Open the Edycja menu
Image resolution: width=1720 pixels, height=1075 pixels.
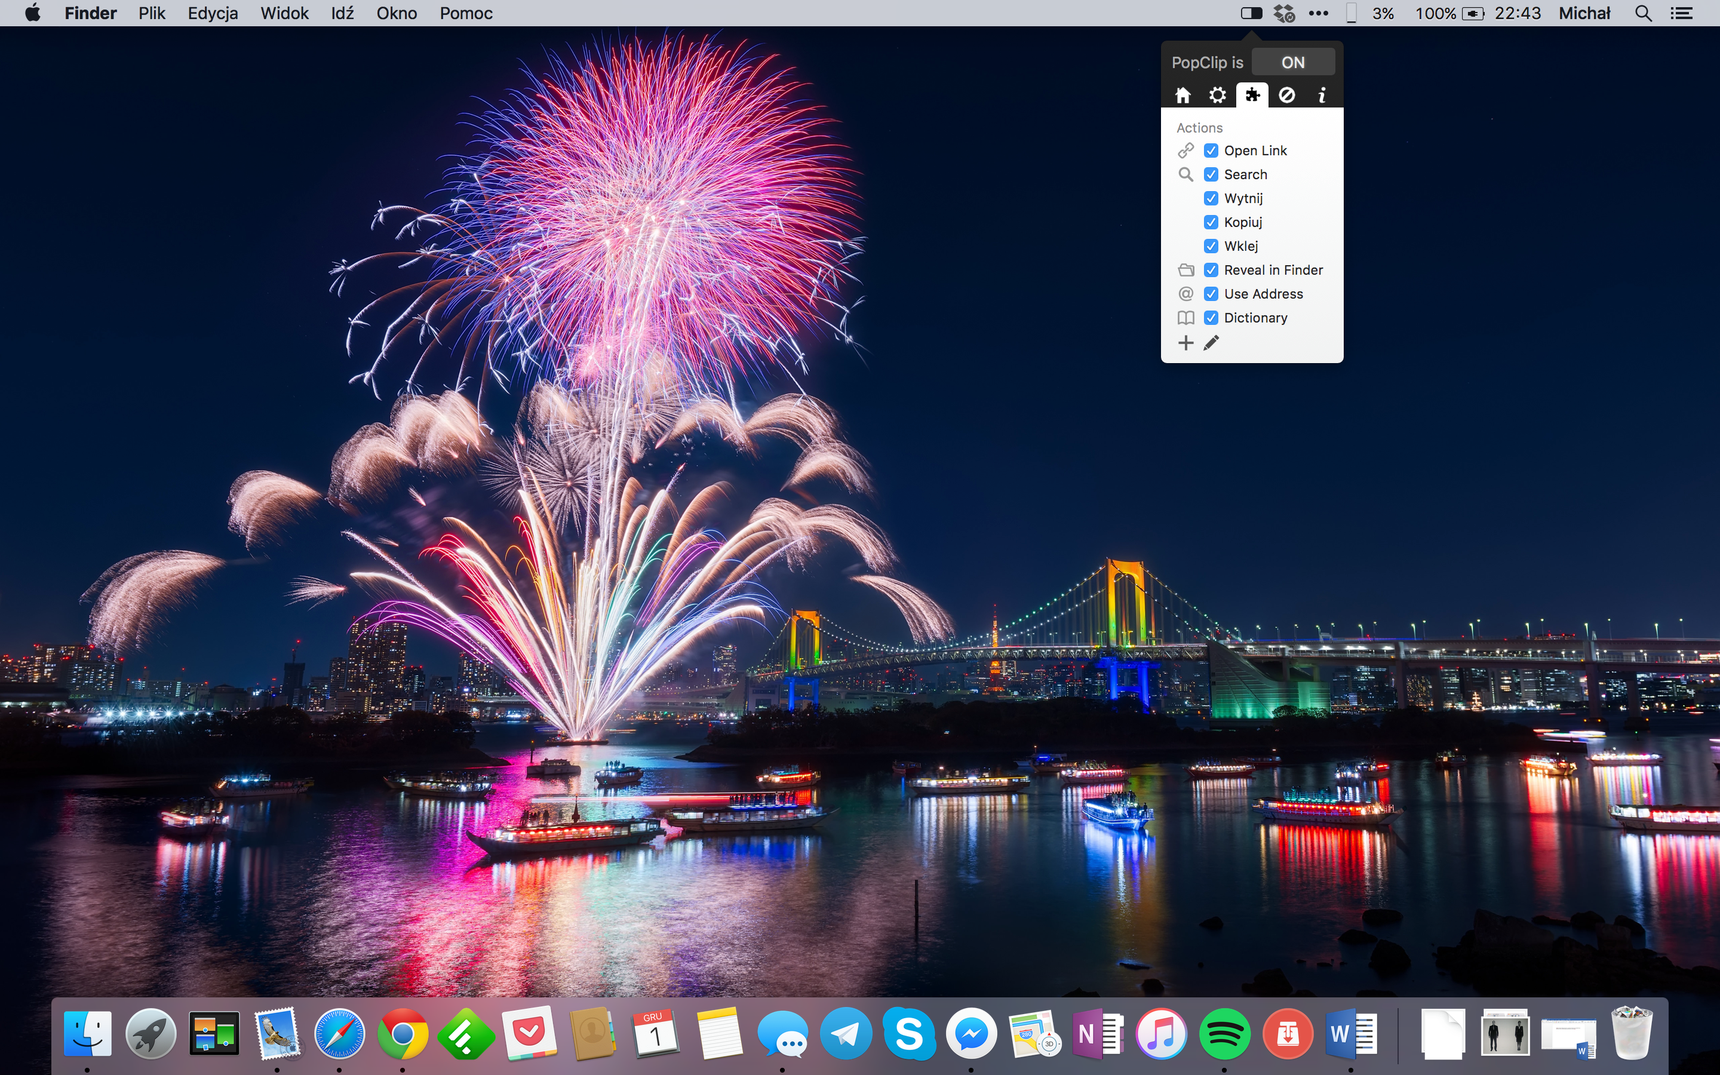213,13
